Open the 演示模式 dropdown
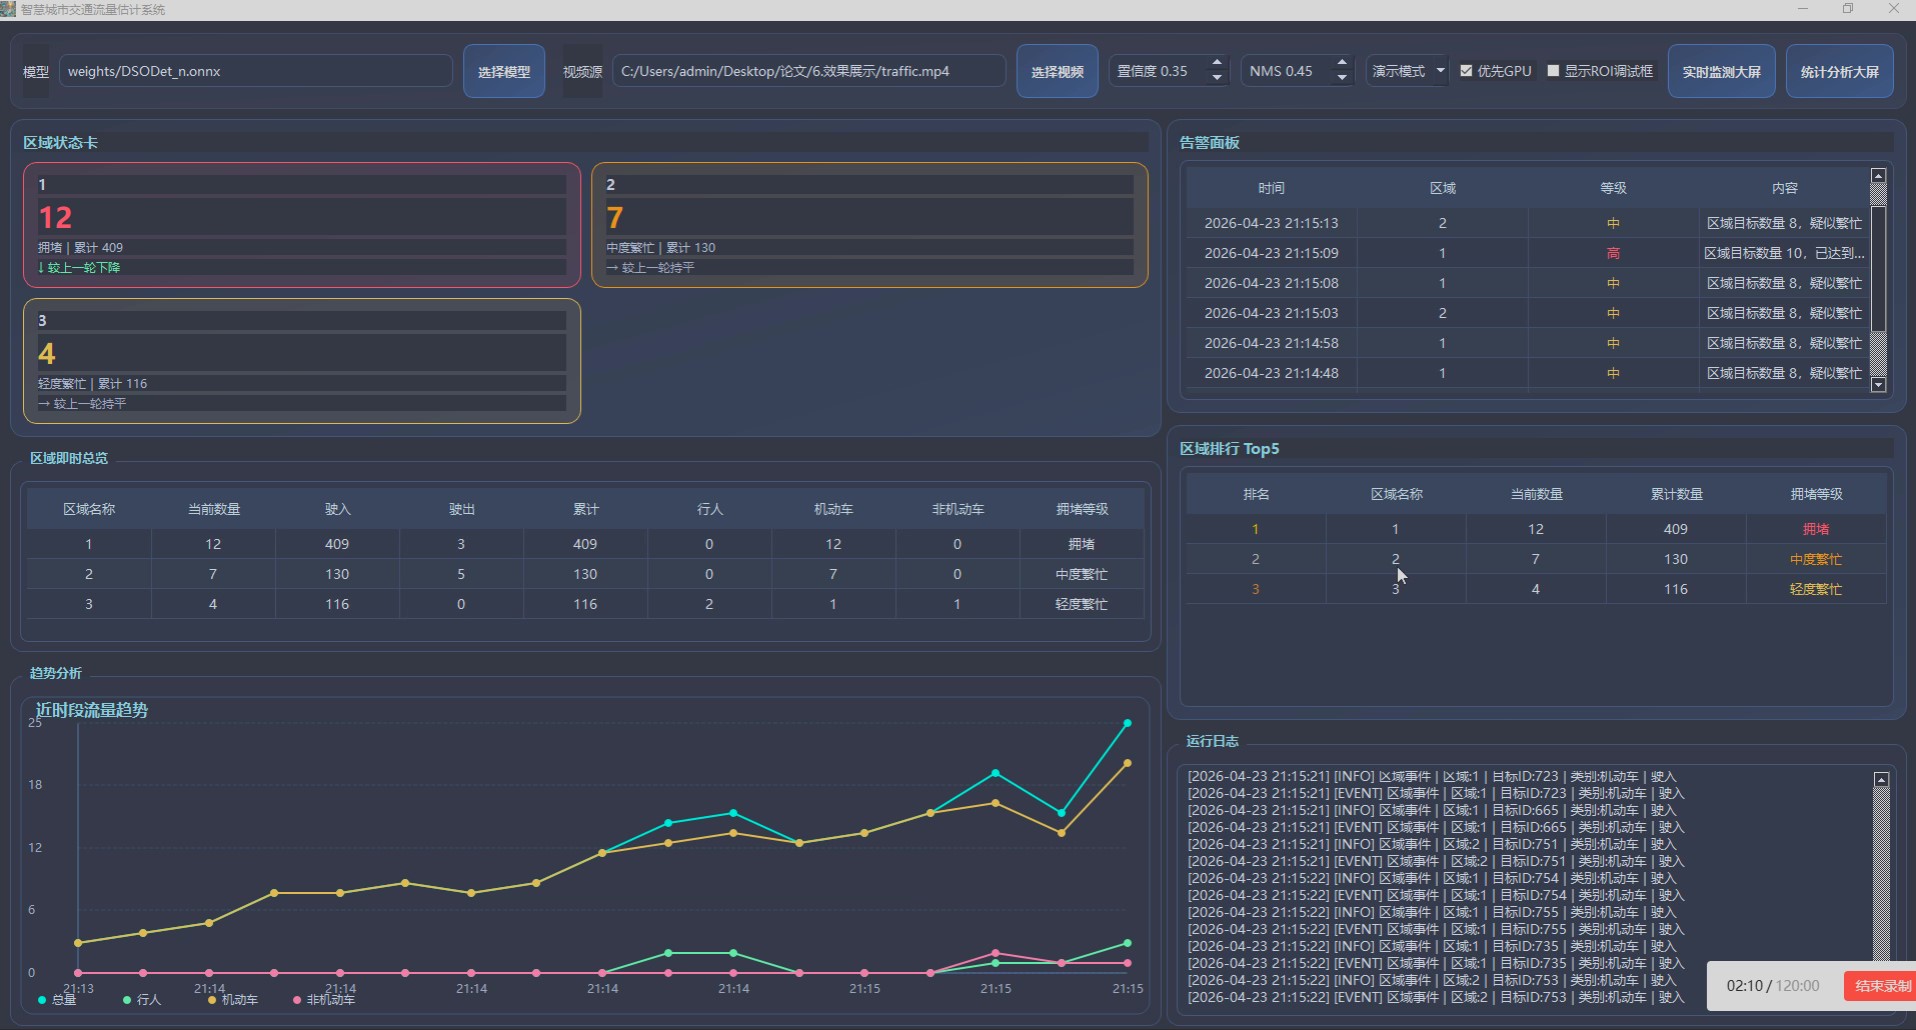This screenshot has height=1030, width=1916. 1407,71
